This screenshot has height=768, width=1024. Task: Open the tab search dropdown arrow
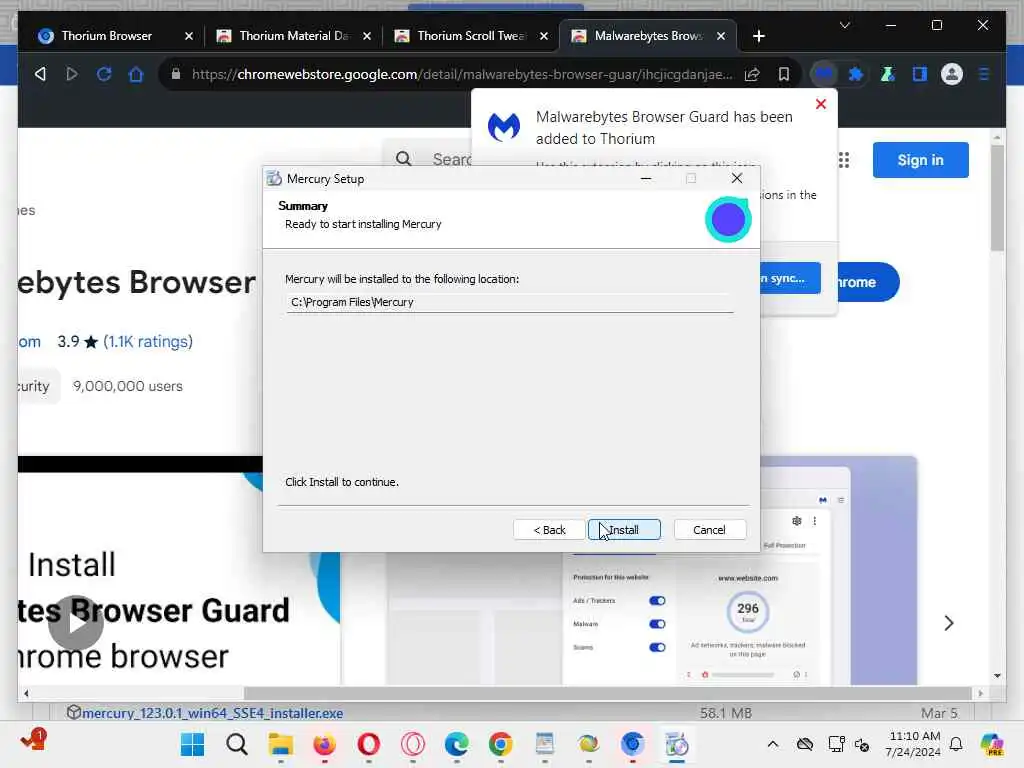[844, 25]
